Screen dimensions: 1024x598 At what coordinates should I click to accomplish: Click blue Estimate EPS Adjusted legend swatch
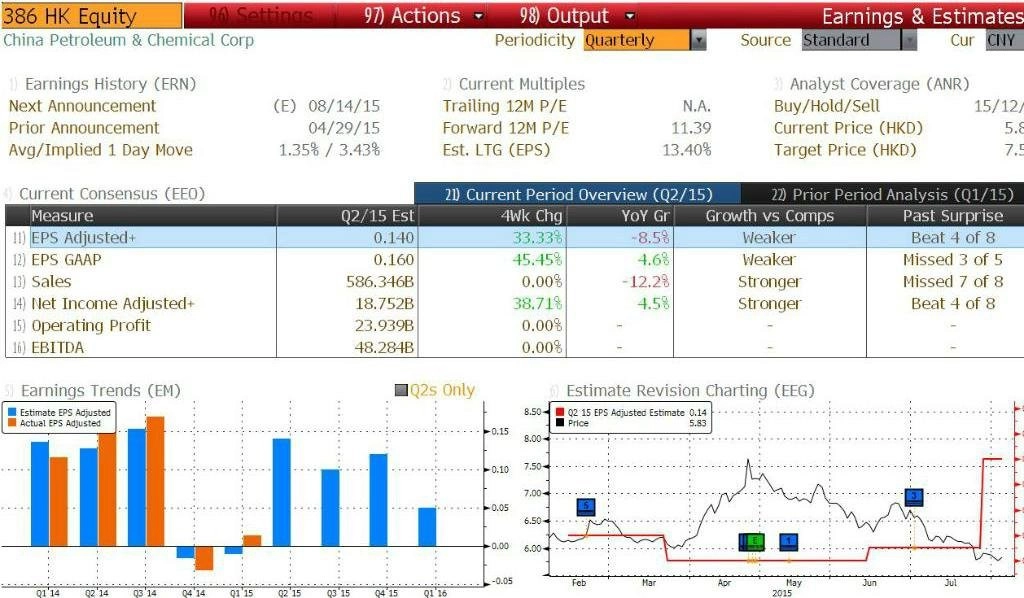(12, 413)
